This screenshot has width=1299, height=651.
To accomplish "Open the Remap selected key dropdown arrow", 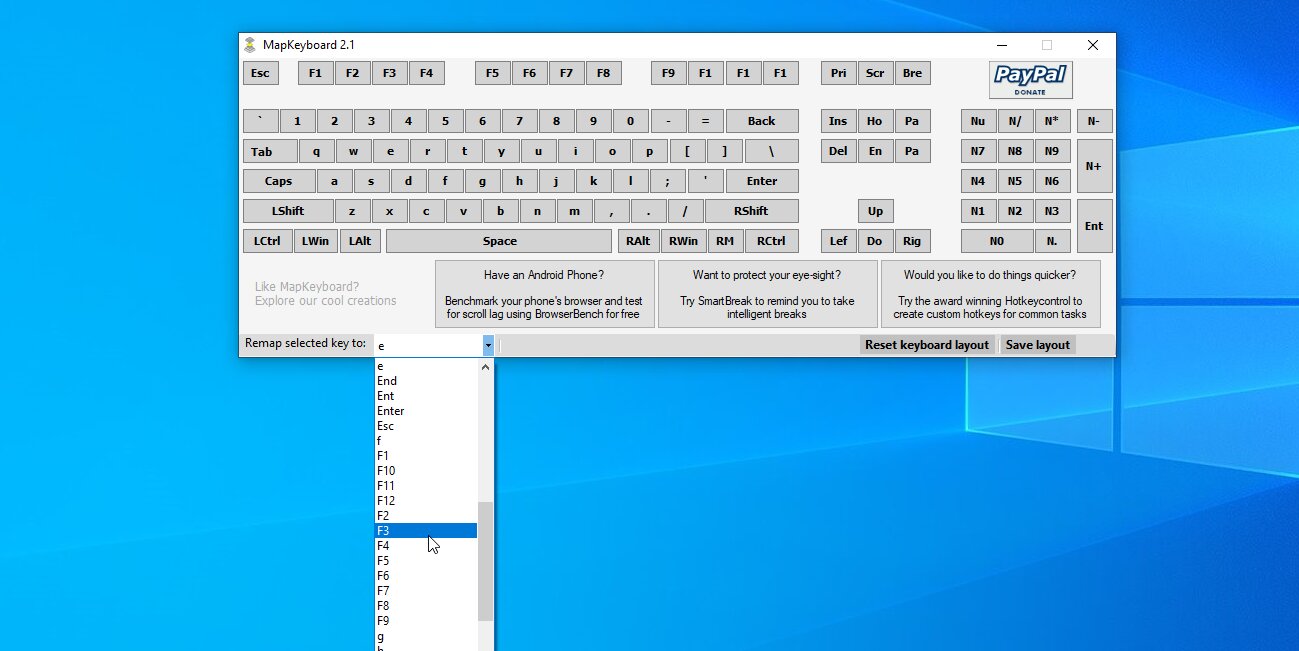I will pos(488,345).
